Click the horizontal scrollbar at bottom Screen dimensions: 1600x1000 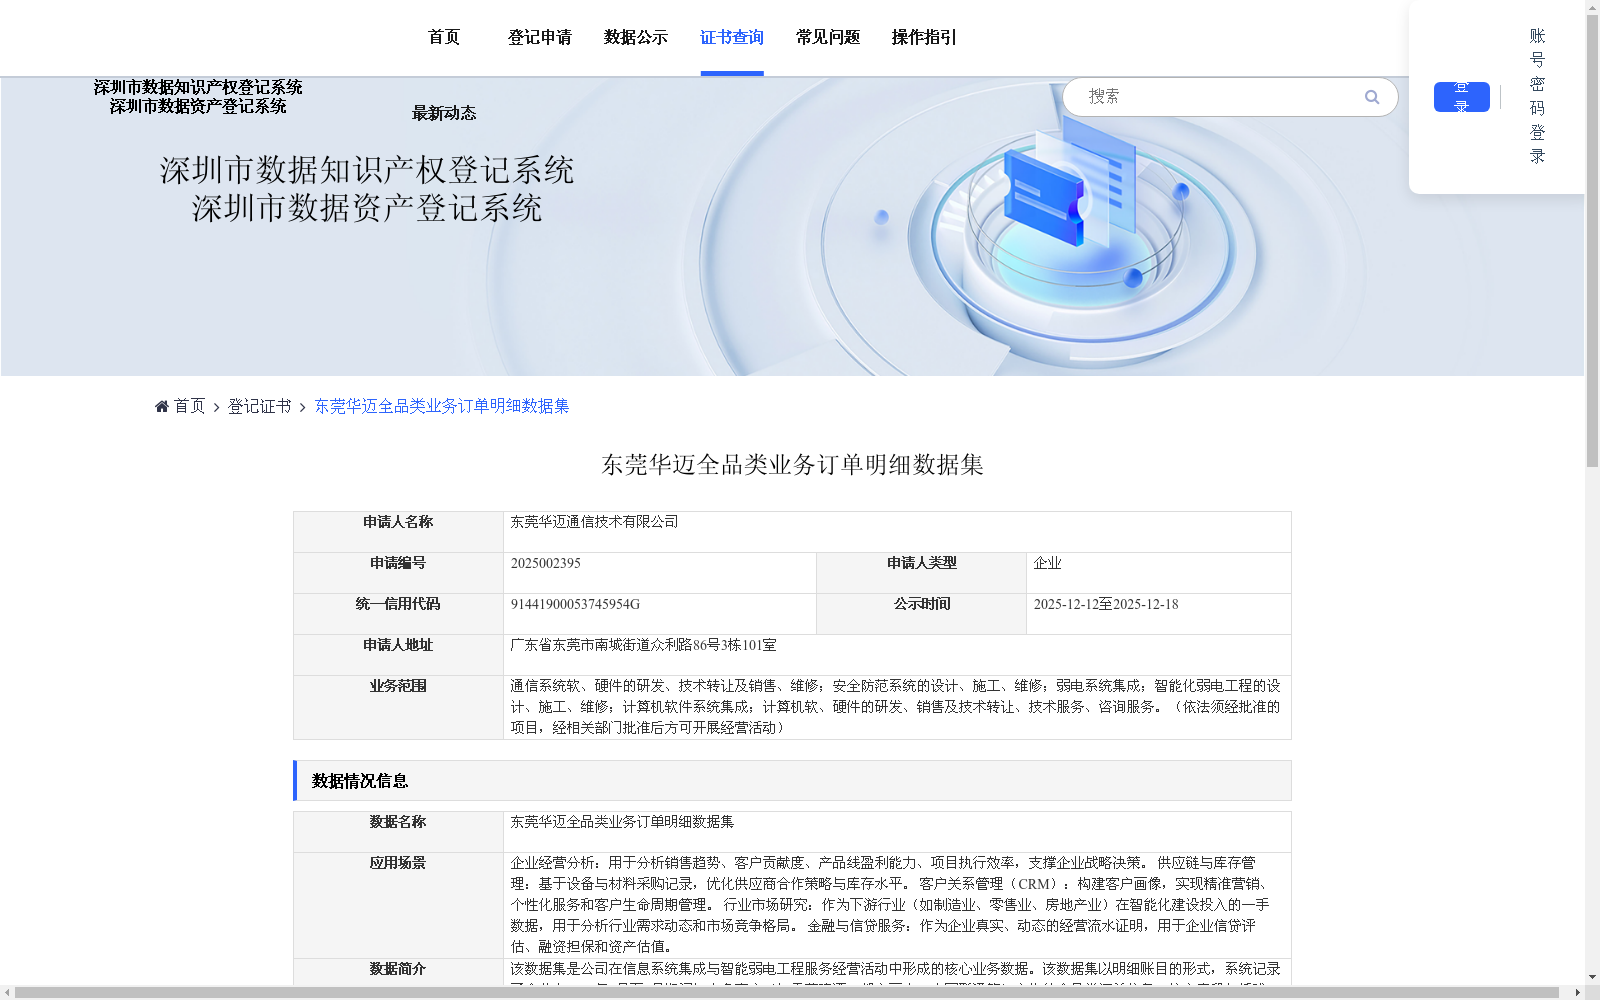tap(786, 992)
